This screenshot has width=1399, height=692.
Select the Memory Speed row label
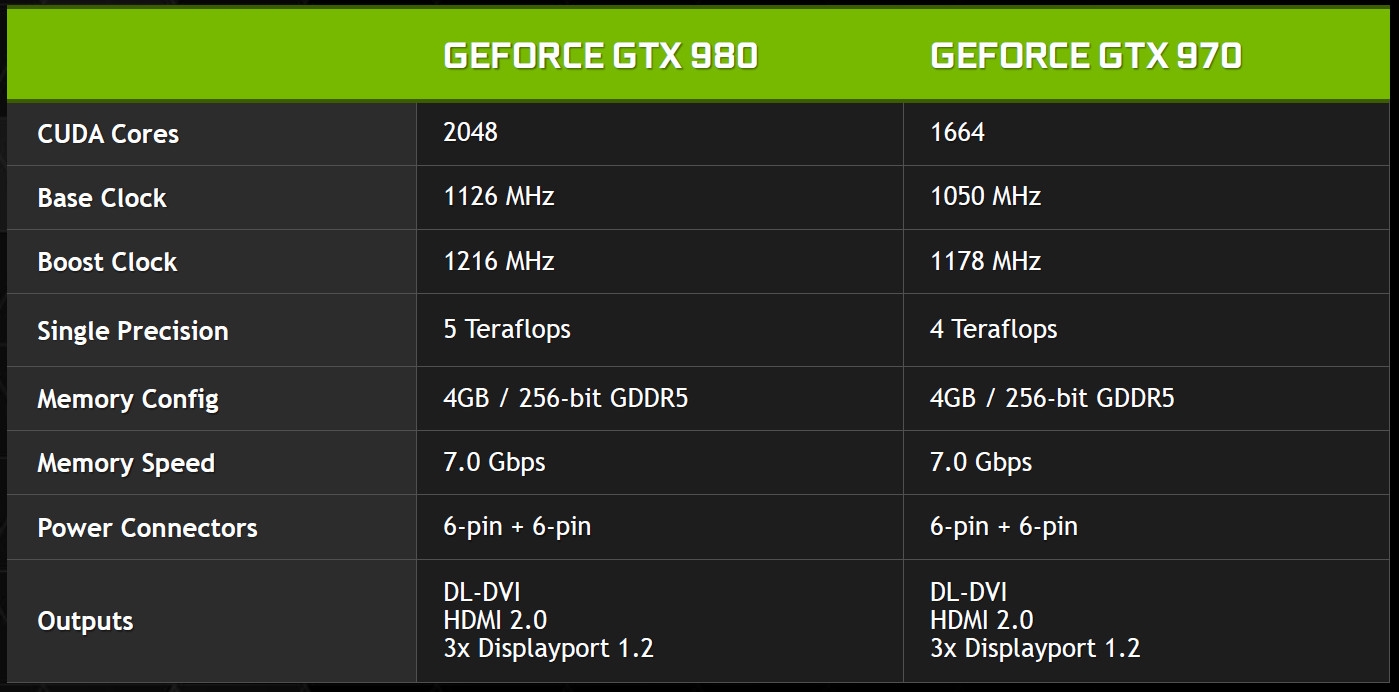point(126,464)
